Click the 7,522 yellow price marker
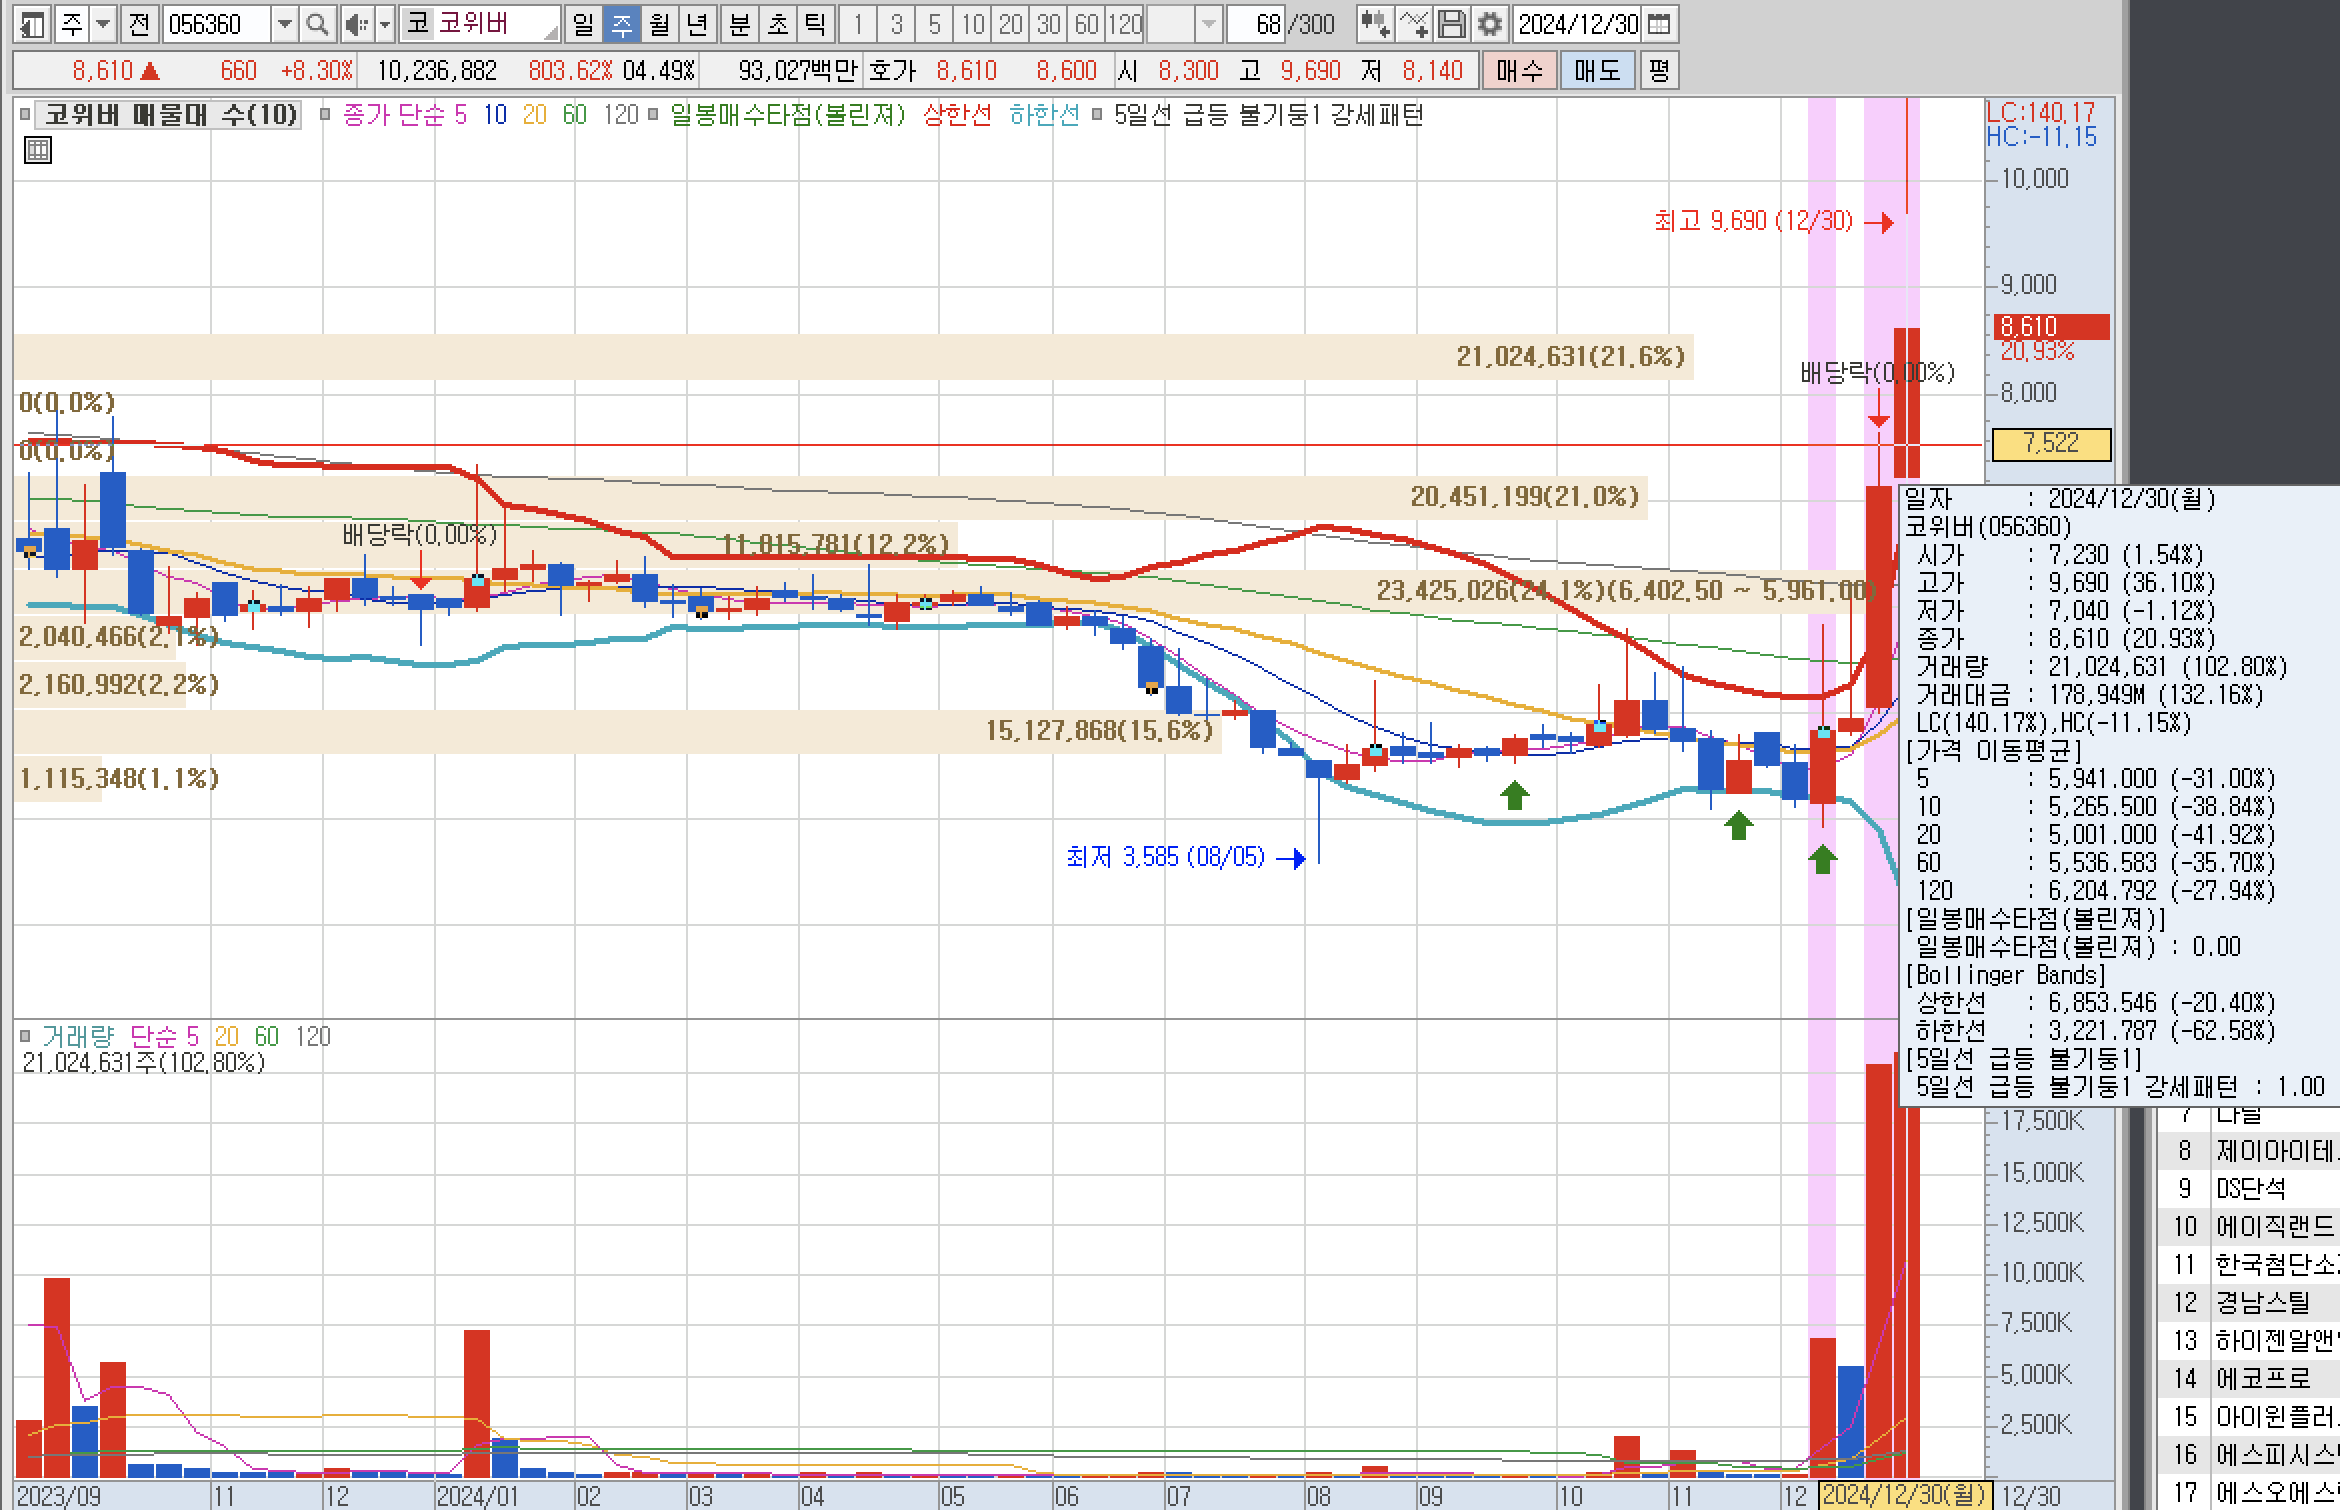The image size is (2340, 1510). (x=2050, y=444)
